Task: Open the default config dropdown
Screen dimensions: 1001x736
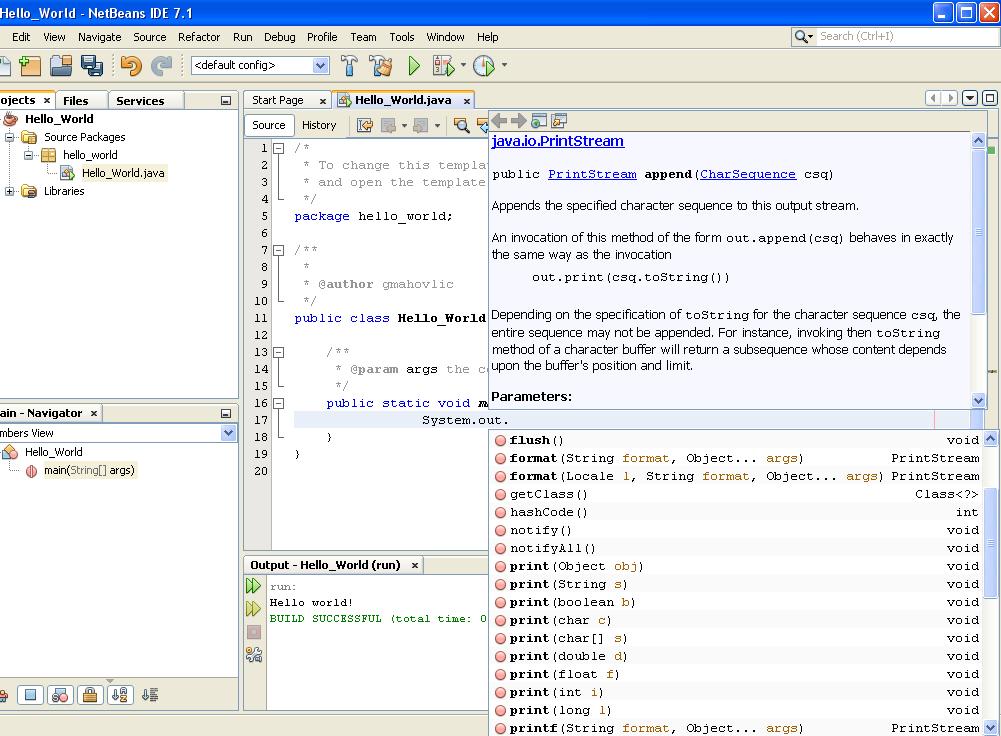Action: pos(320,66)
